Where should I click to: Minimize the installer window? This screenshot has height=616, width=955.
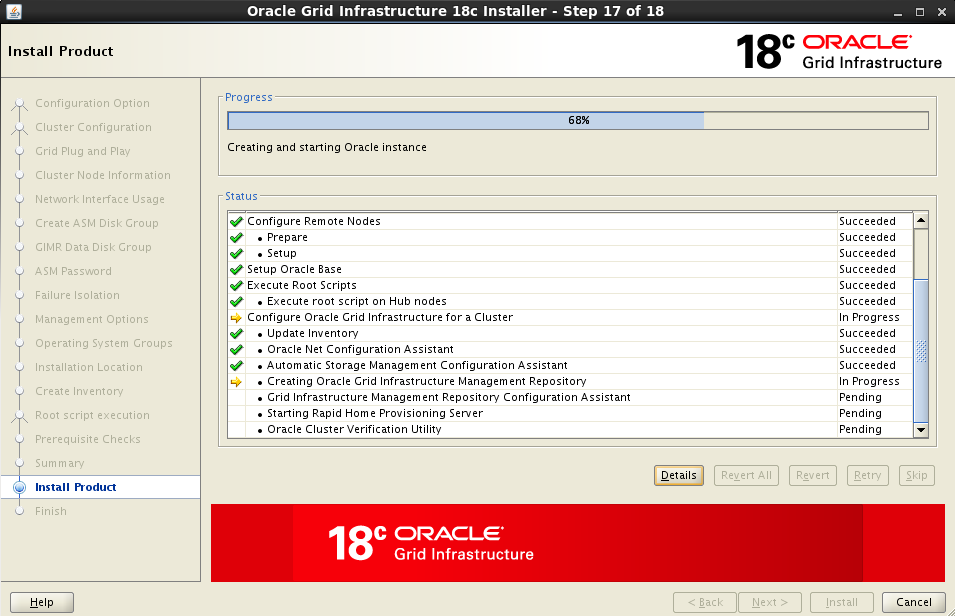coord(898,12)
